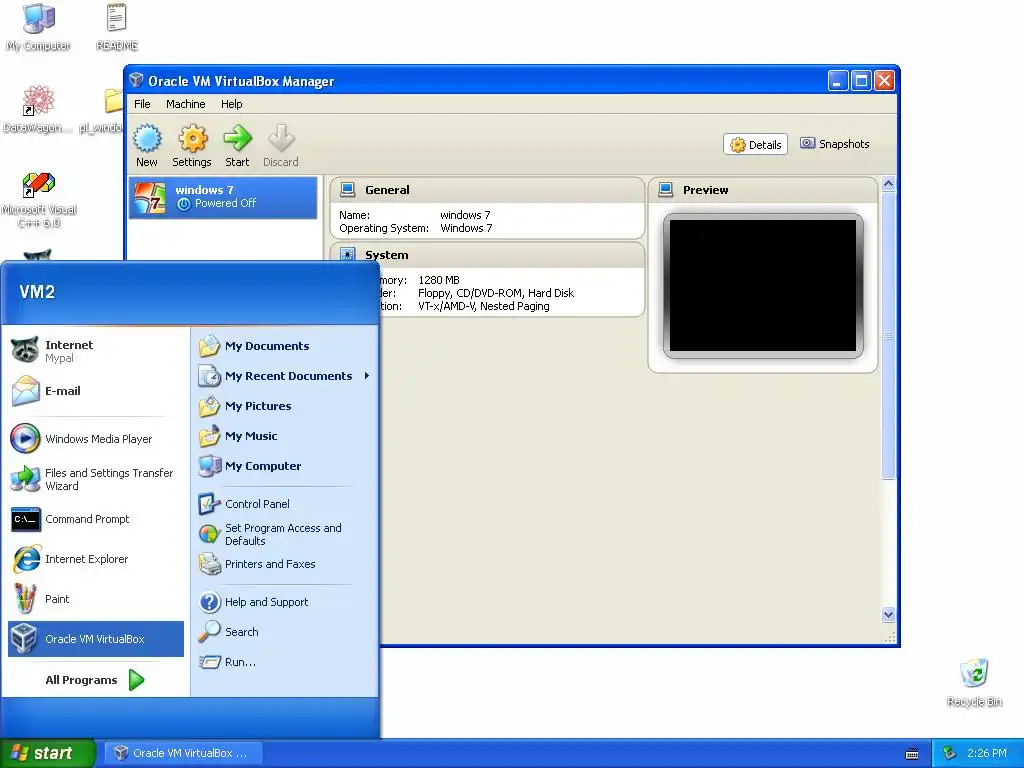Click the vertical scrollbar thumb in details pane
The width and height of the screenshot is (1024, 768).
(888, 336)
